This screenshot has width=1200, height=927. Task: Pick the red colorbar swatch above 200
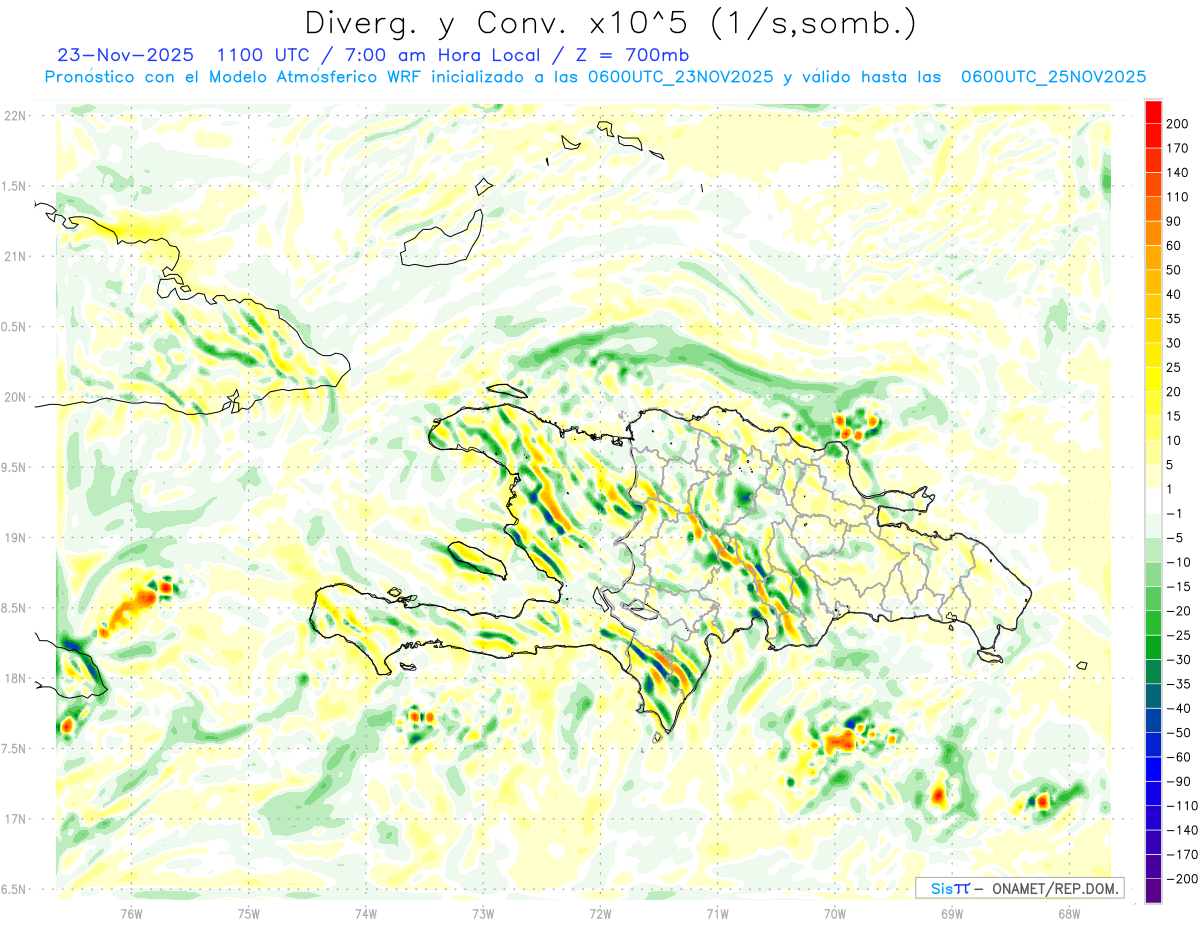[1153, 112]
